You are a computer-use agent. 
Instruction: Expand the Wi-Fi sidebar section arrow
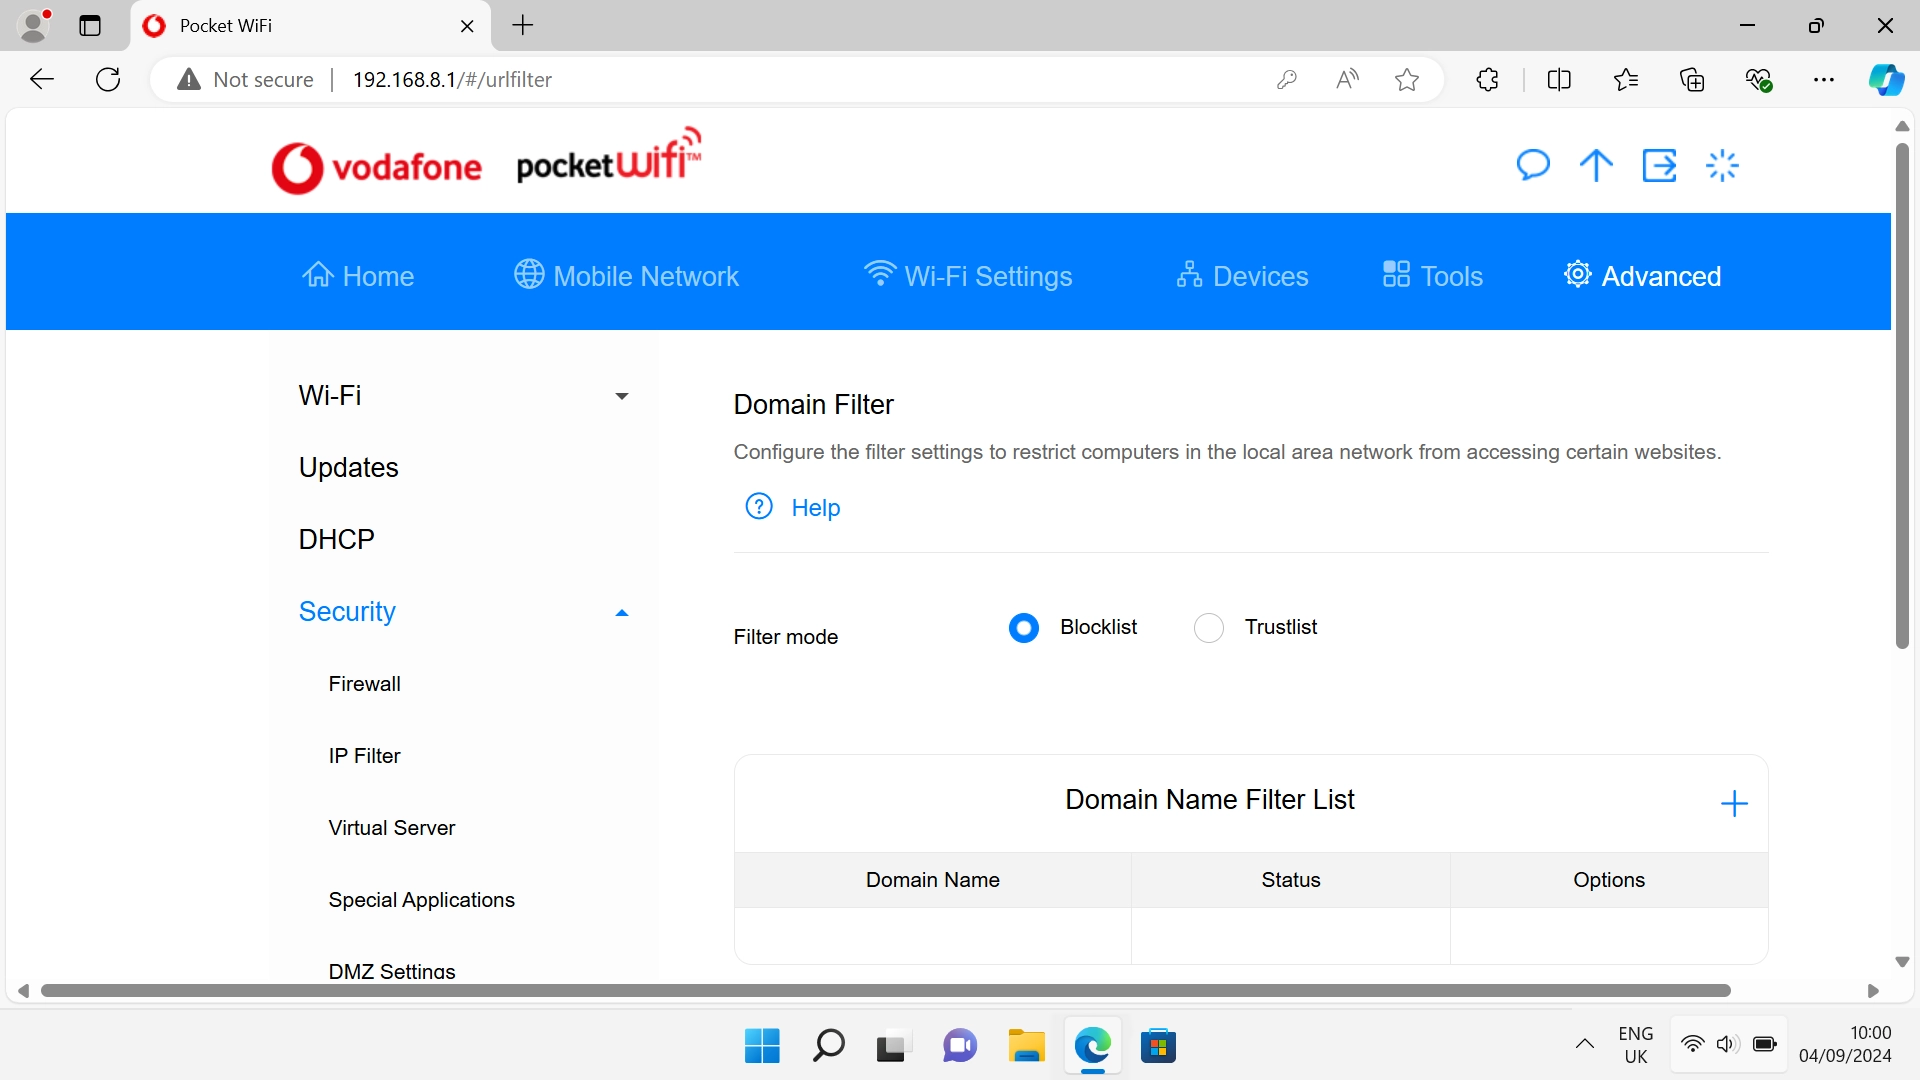point(621,396)
